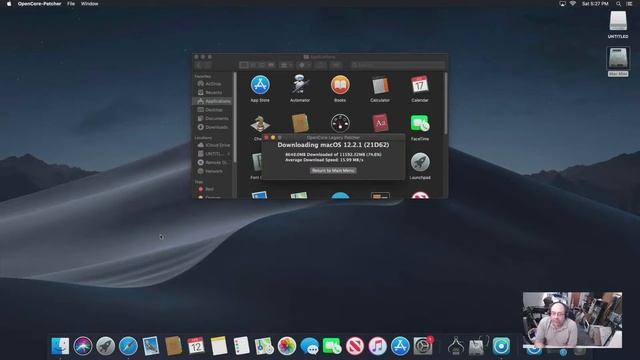Image resolution: width=640 pixels, height=360 pixels.
Task: Open the OpenCore-Patcher app menu
Action: 39,4
